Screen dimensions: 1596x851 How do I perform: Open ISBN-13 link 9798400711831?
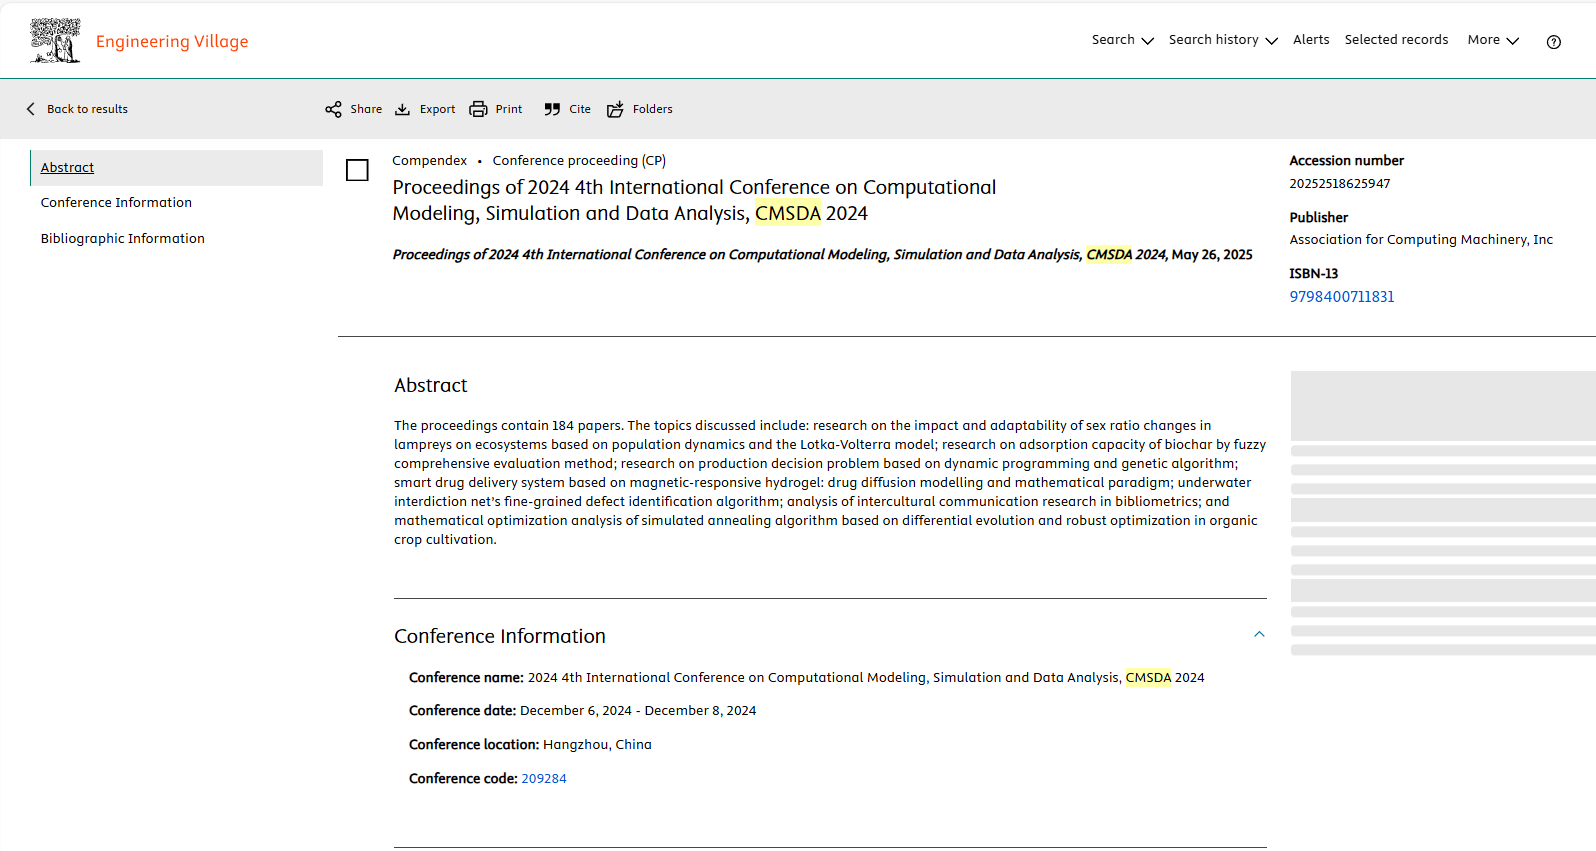1341,297
